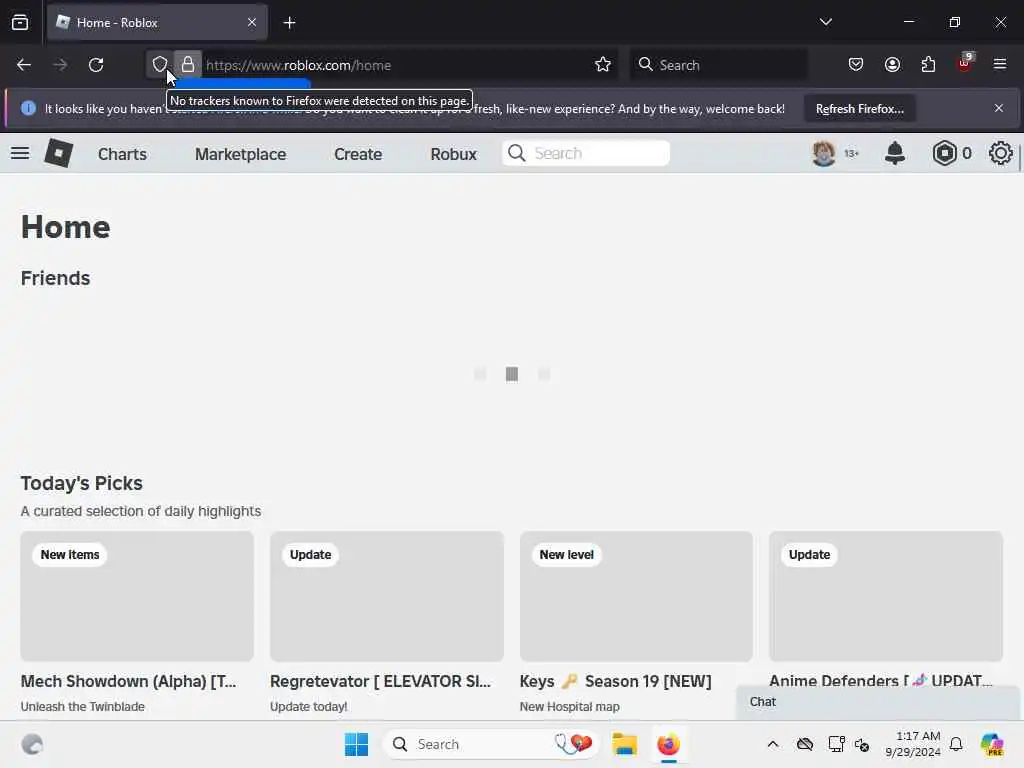
Task: Open the Robux balance icon
Action: 944,153
